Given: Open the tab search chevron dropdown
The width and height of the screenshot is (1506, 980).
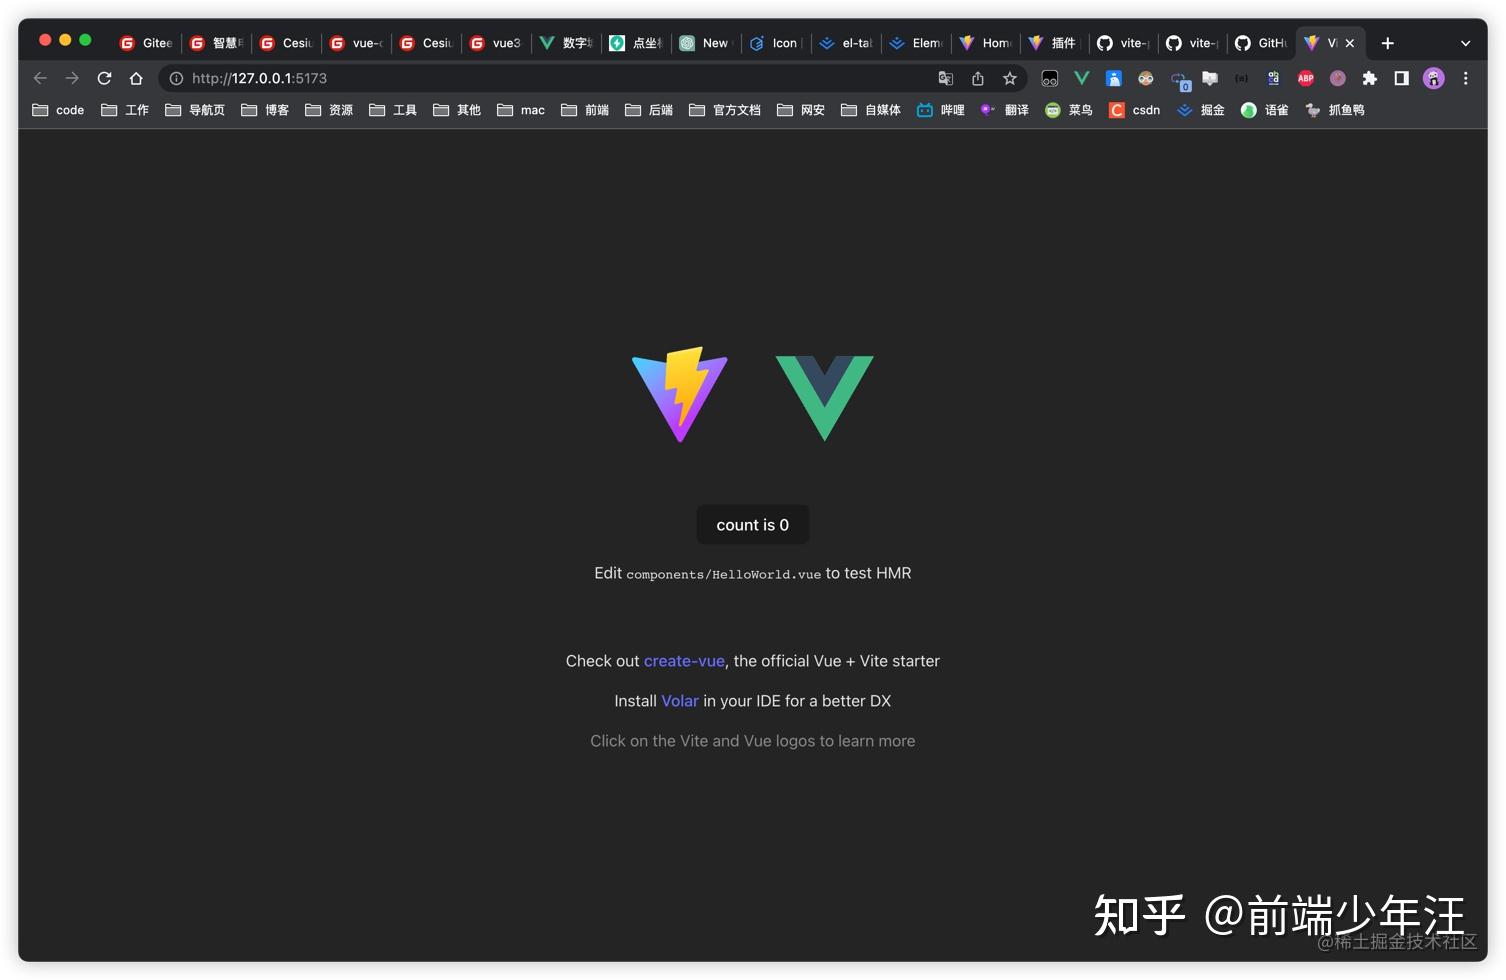Looking at the screenshot, I should tap(1466, 43).
